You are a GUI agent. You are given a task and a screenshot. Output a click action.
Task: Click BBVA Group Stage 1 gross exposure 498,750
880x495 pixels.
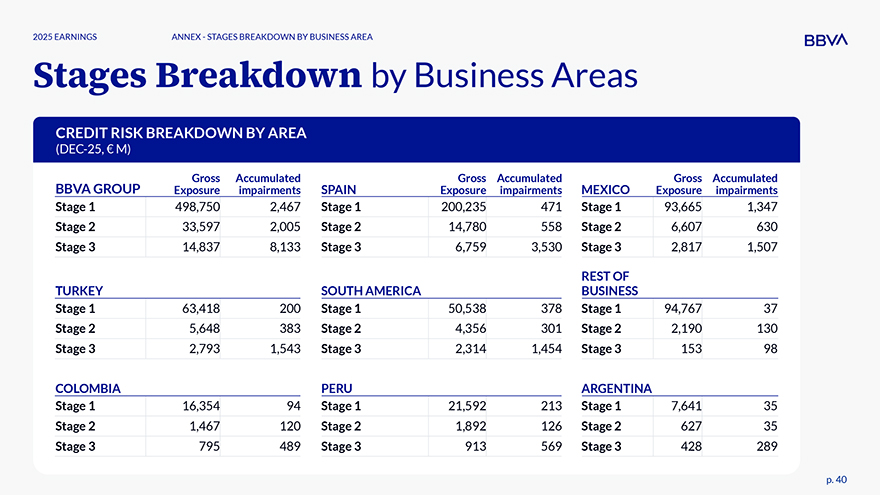pos(198,207)
